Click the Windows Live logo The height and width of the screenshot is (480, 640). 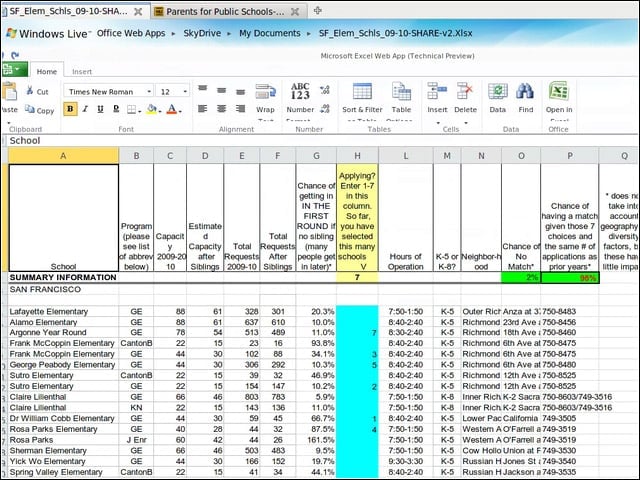tap(48, 33)
